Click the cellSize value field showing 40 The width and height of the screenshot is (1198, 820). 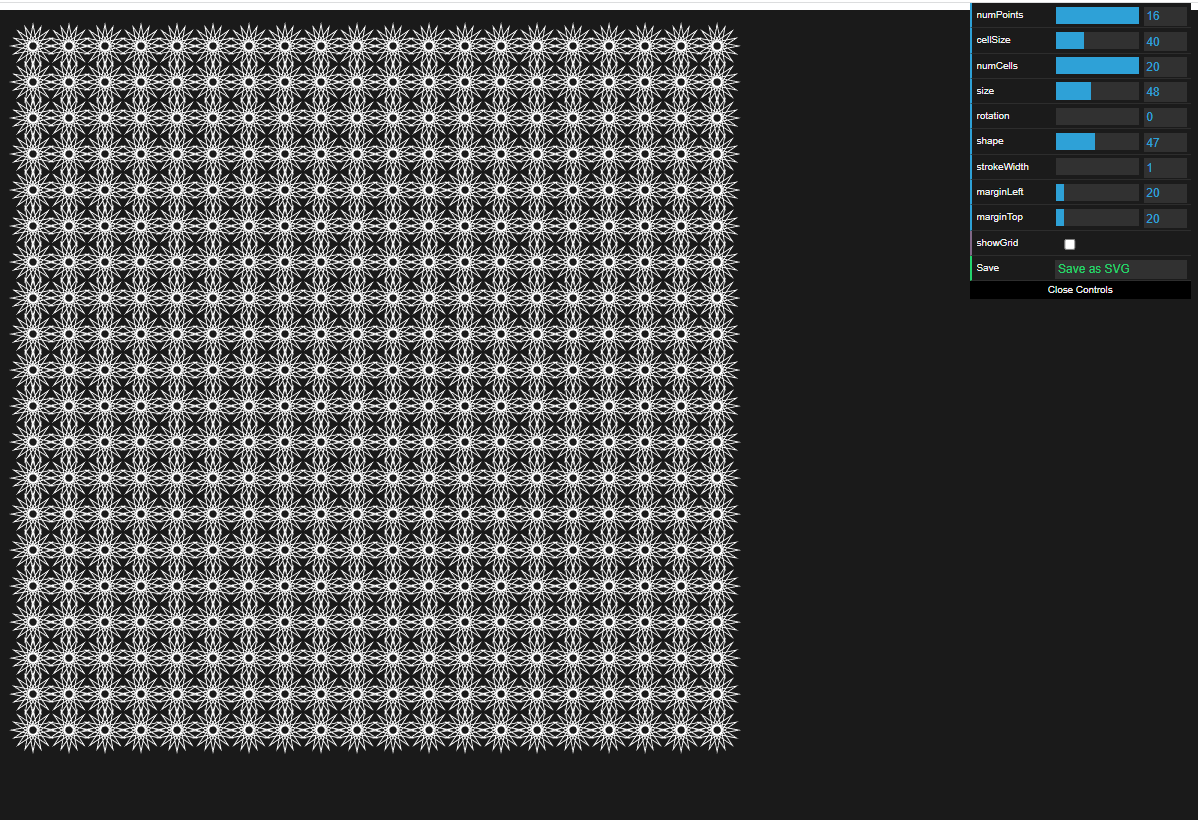click(1164, 41)
